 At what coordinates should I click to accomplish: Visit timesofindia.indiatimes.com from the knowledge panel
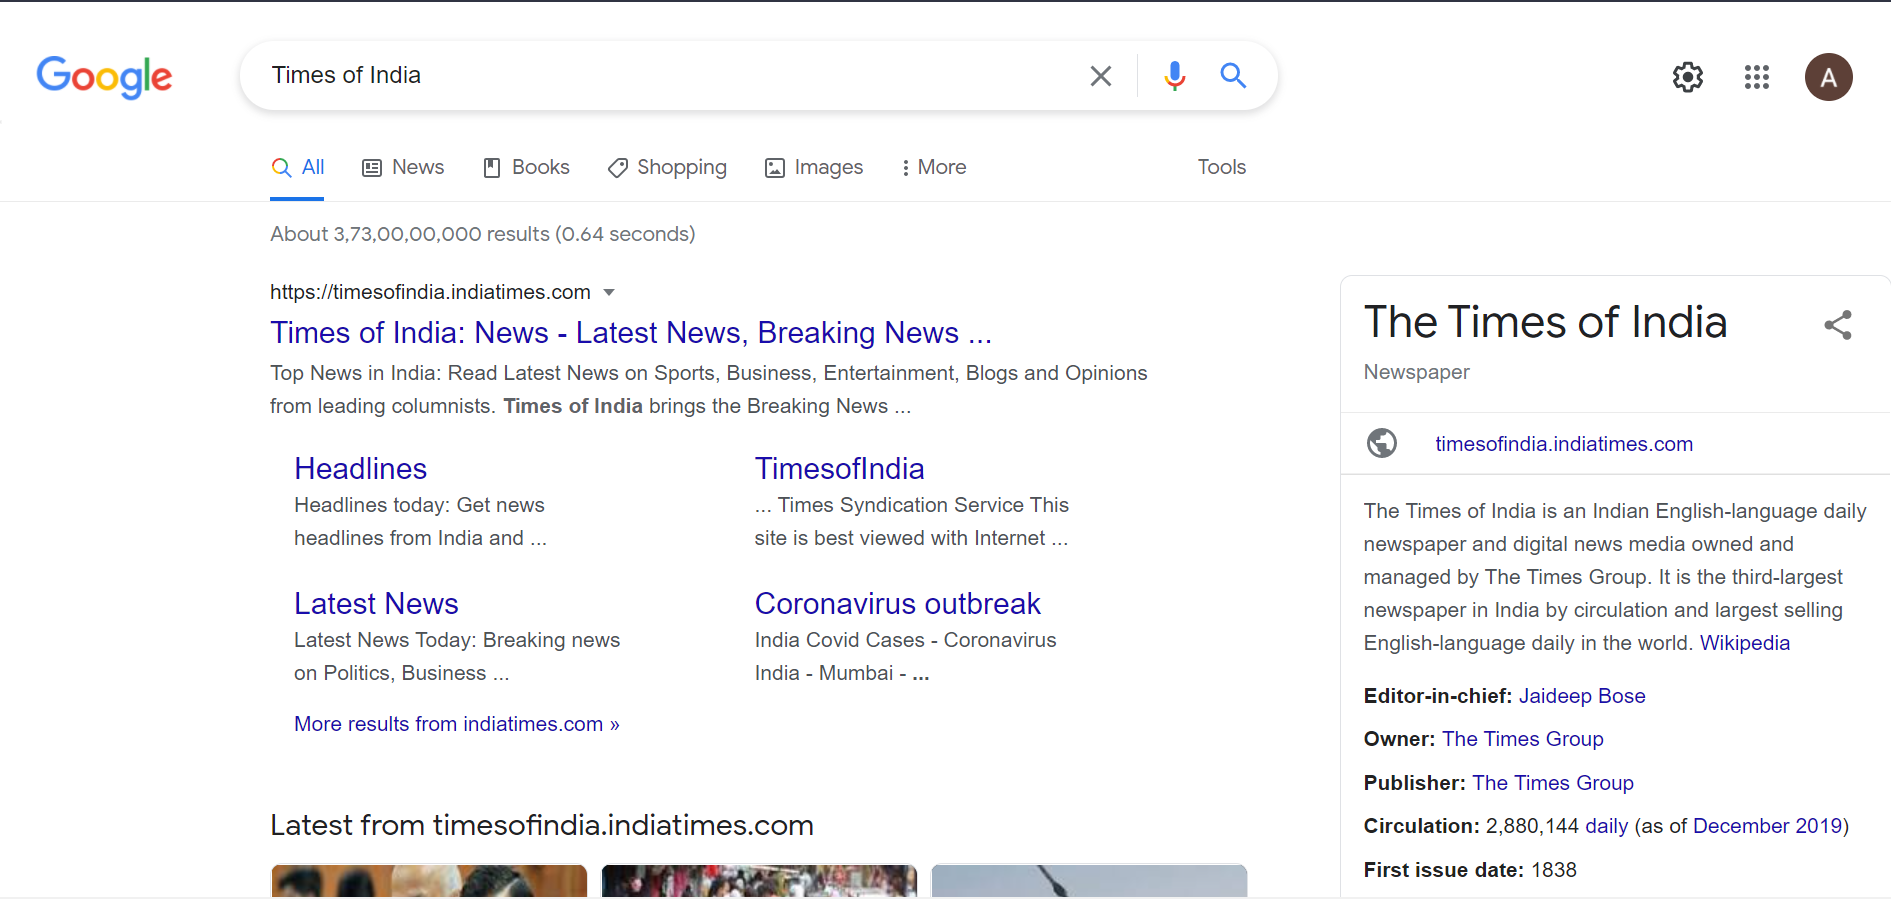pyautogui.click(x=1564, y=444)
